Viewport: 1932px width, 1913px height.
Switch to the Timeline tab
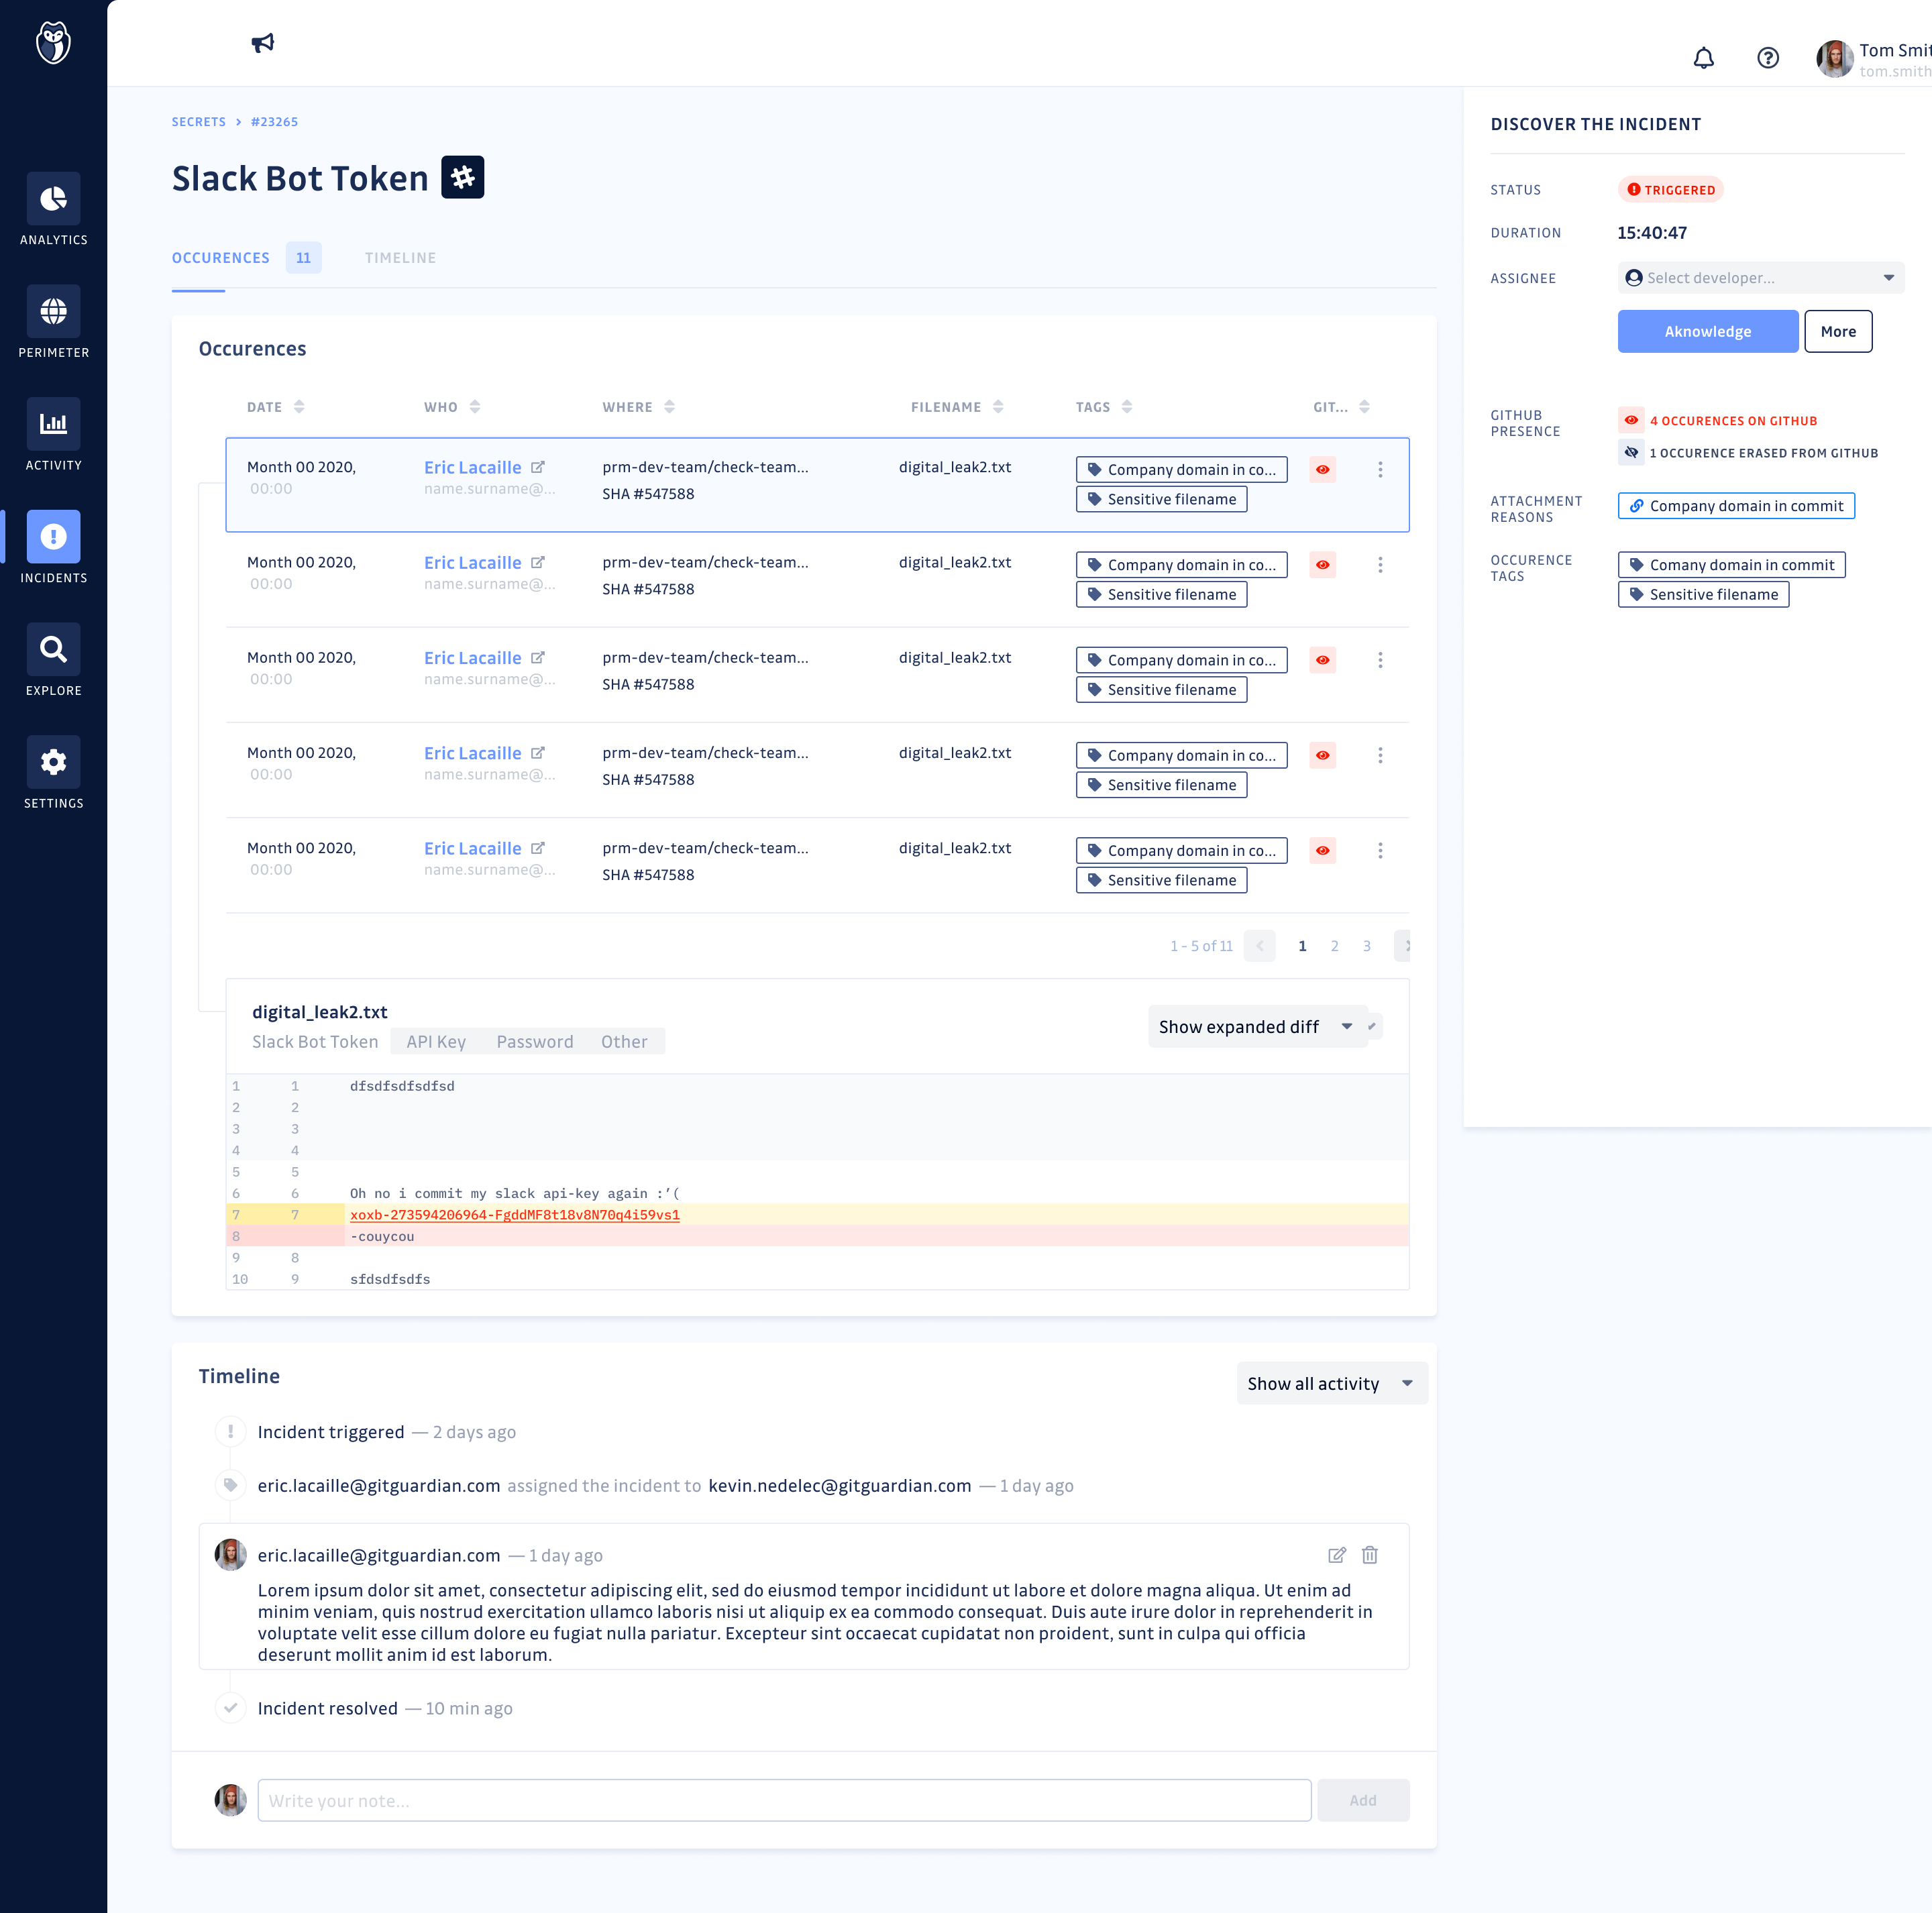400,257
